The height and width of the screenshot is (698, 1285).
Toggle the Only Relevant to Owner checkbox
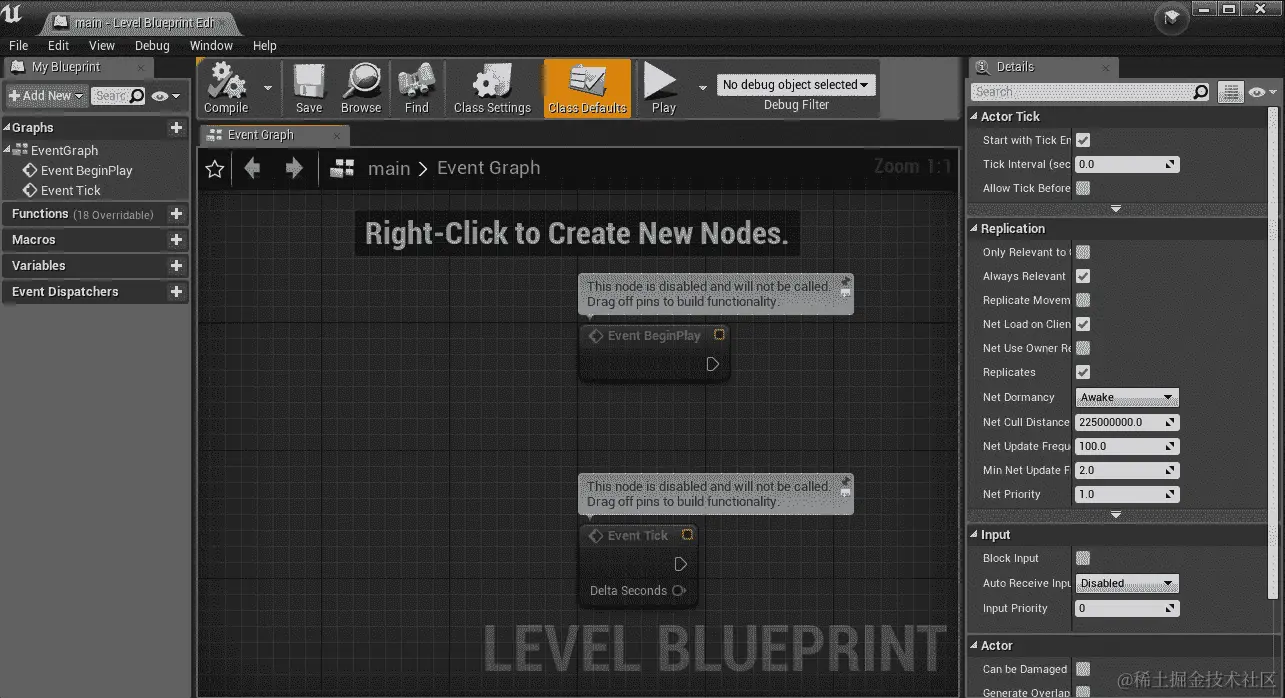click(x=1083, y=252)
